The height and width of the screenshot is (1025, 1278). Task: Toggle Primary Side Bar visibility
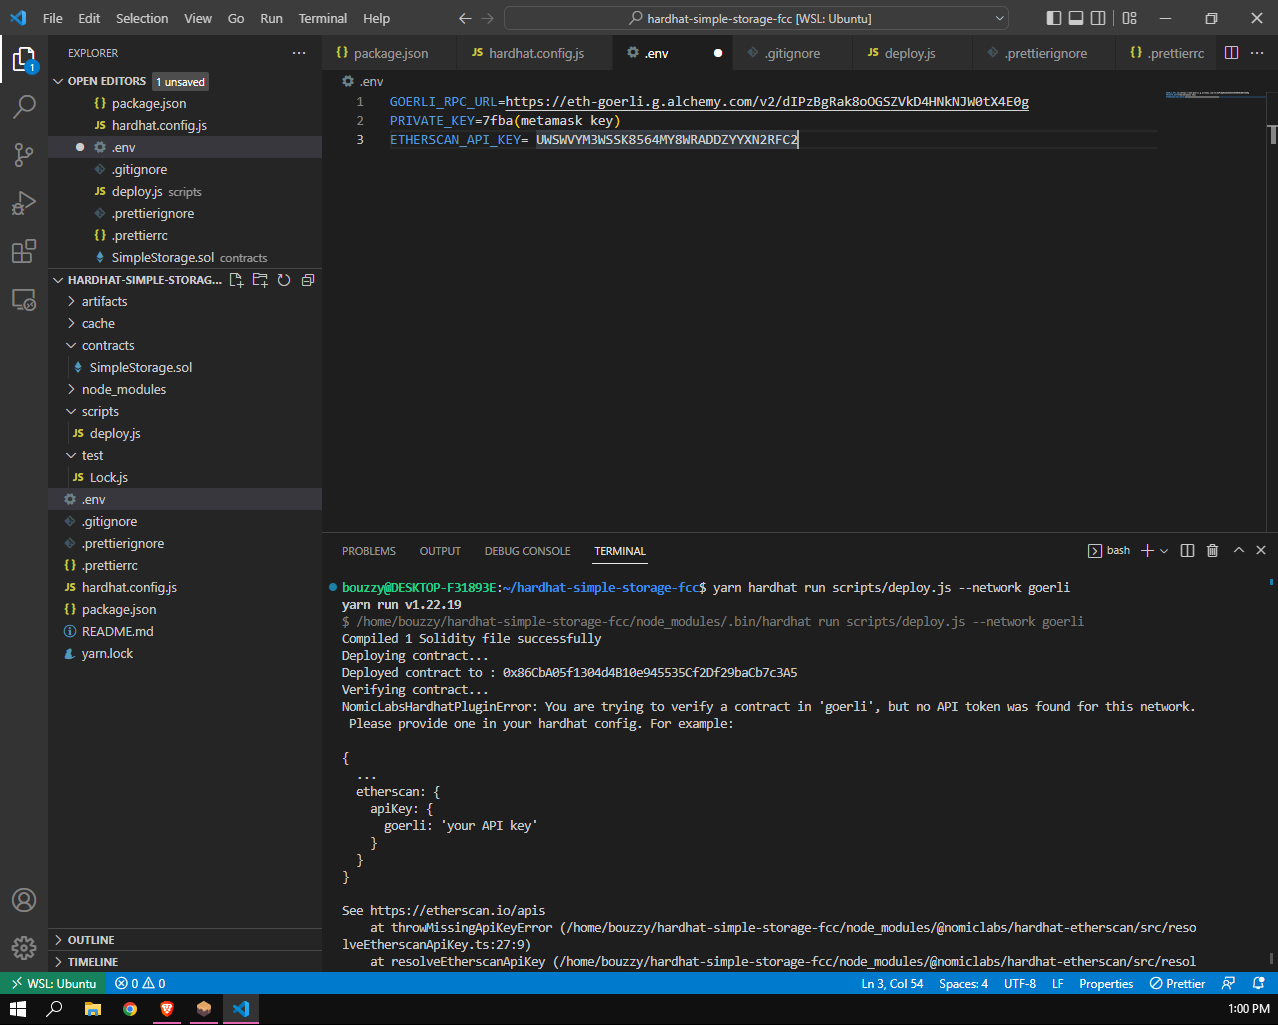(x=1054, y=18)
